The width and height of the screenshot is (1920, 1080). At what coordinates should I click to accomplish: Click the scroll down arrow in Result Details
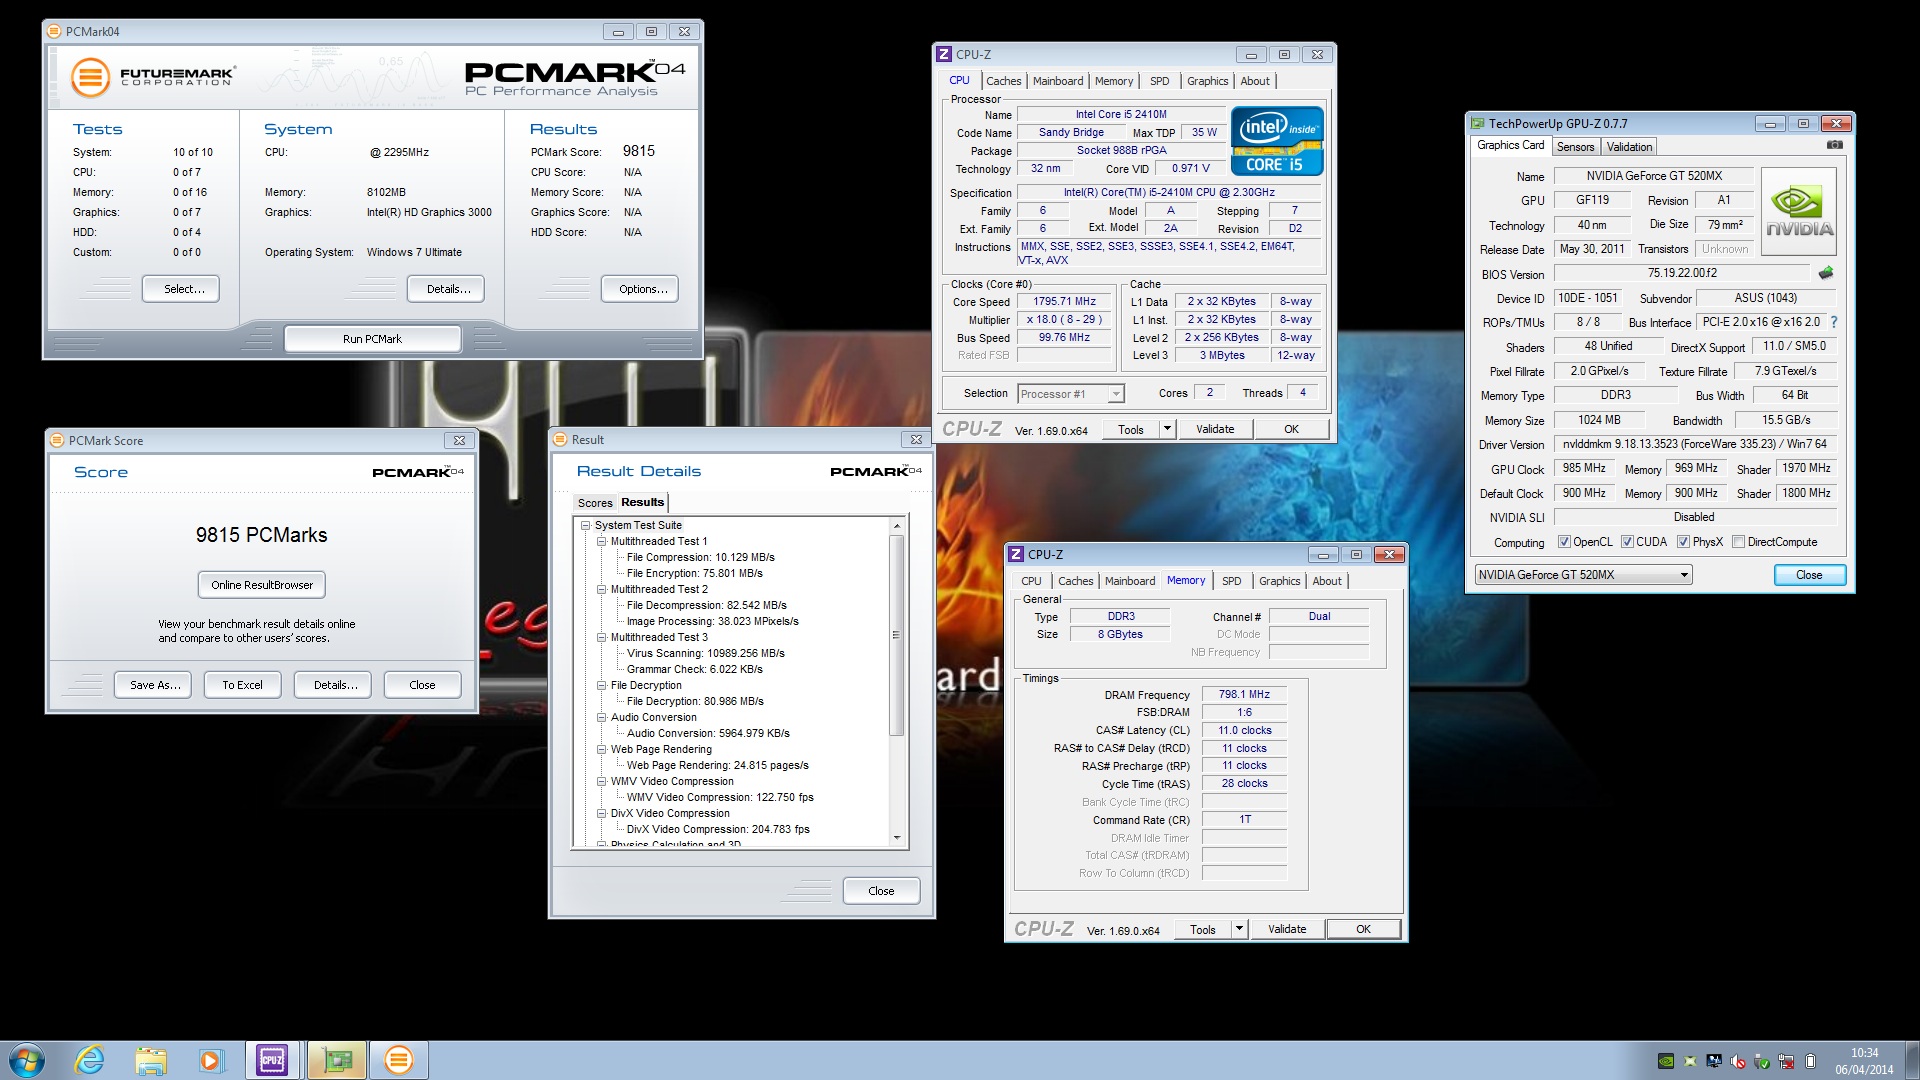click(x=896, y=838)
